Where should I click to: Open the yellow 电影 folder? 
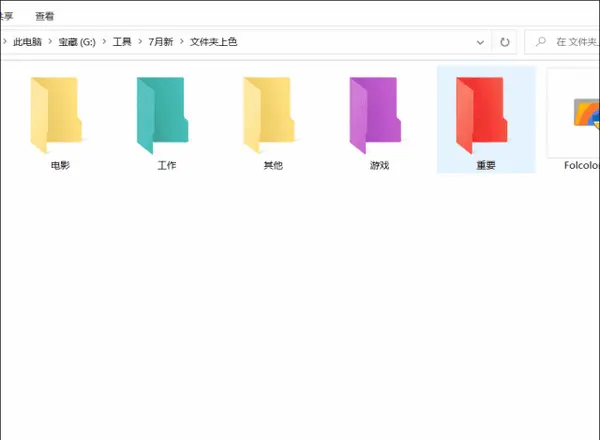click(59, 116)
